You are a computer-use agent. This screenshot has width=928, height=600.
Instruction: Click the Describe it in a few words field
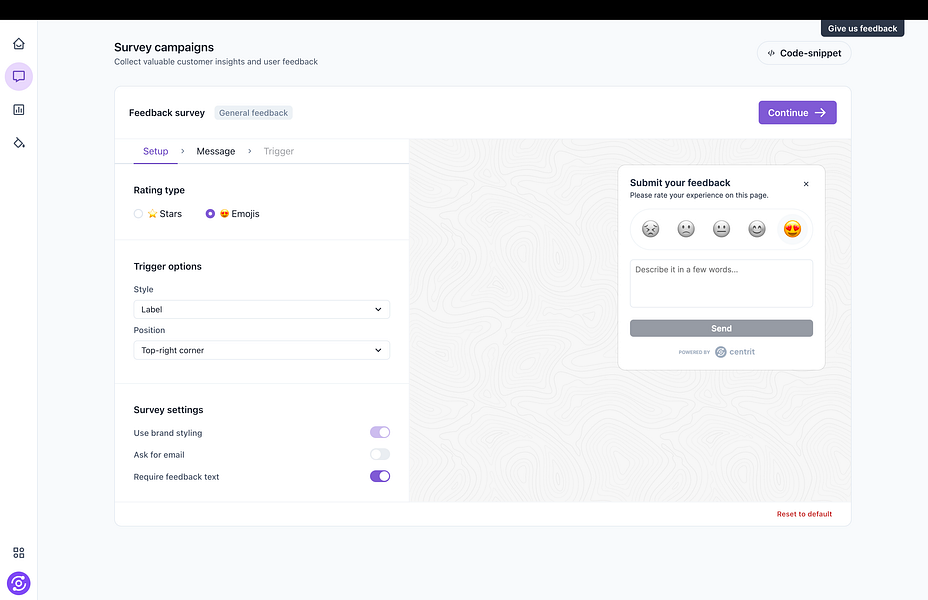(721, 283)
